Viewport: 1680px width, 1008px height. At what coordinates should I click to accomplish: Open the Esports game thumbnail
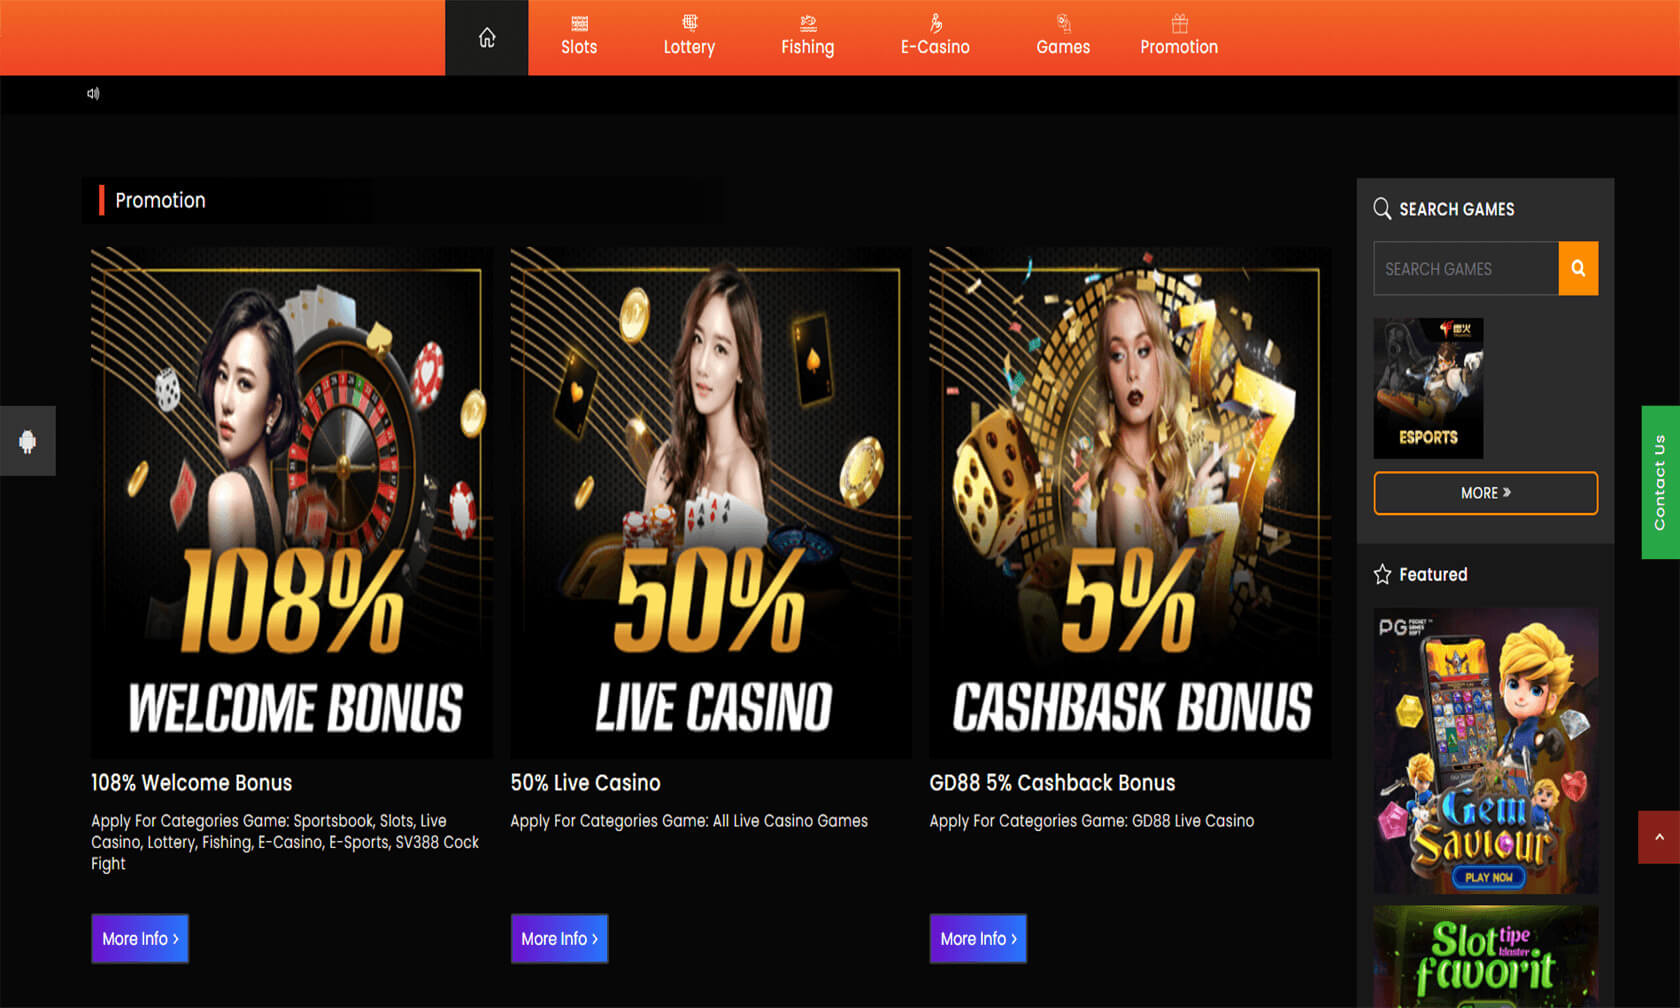pos(1428,388)
